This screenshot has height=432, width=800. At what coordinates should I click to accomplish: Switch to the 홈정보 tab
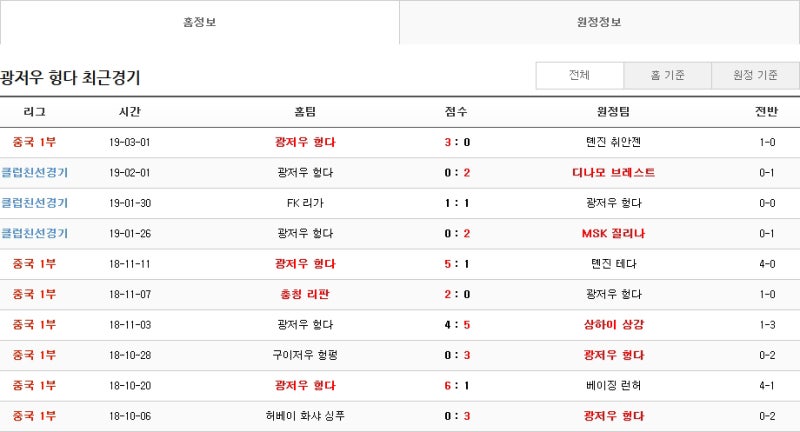pos(199,22)
